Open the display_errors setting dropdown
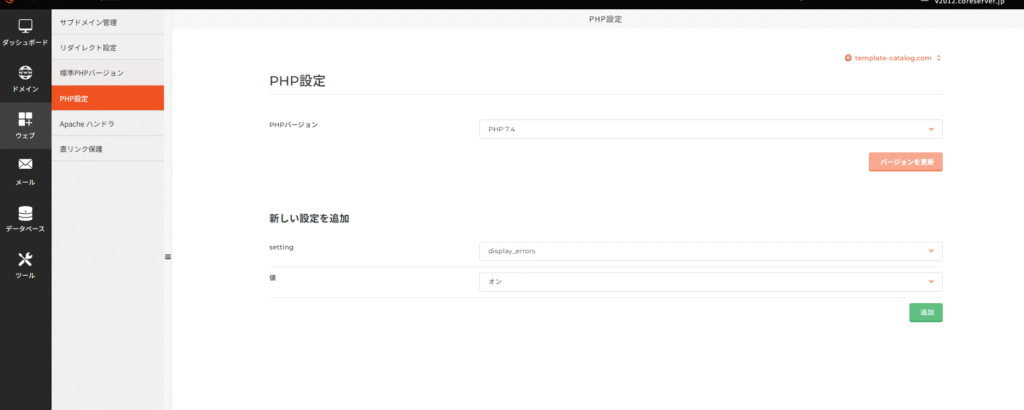1024x410 pixels. (x=710, y=251)
